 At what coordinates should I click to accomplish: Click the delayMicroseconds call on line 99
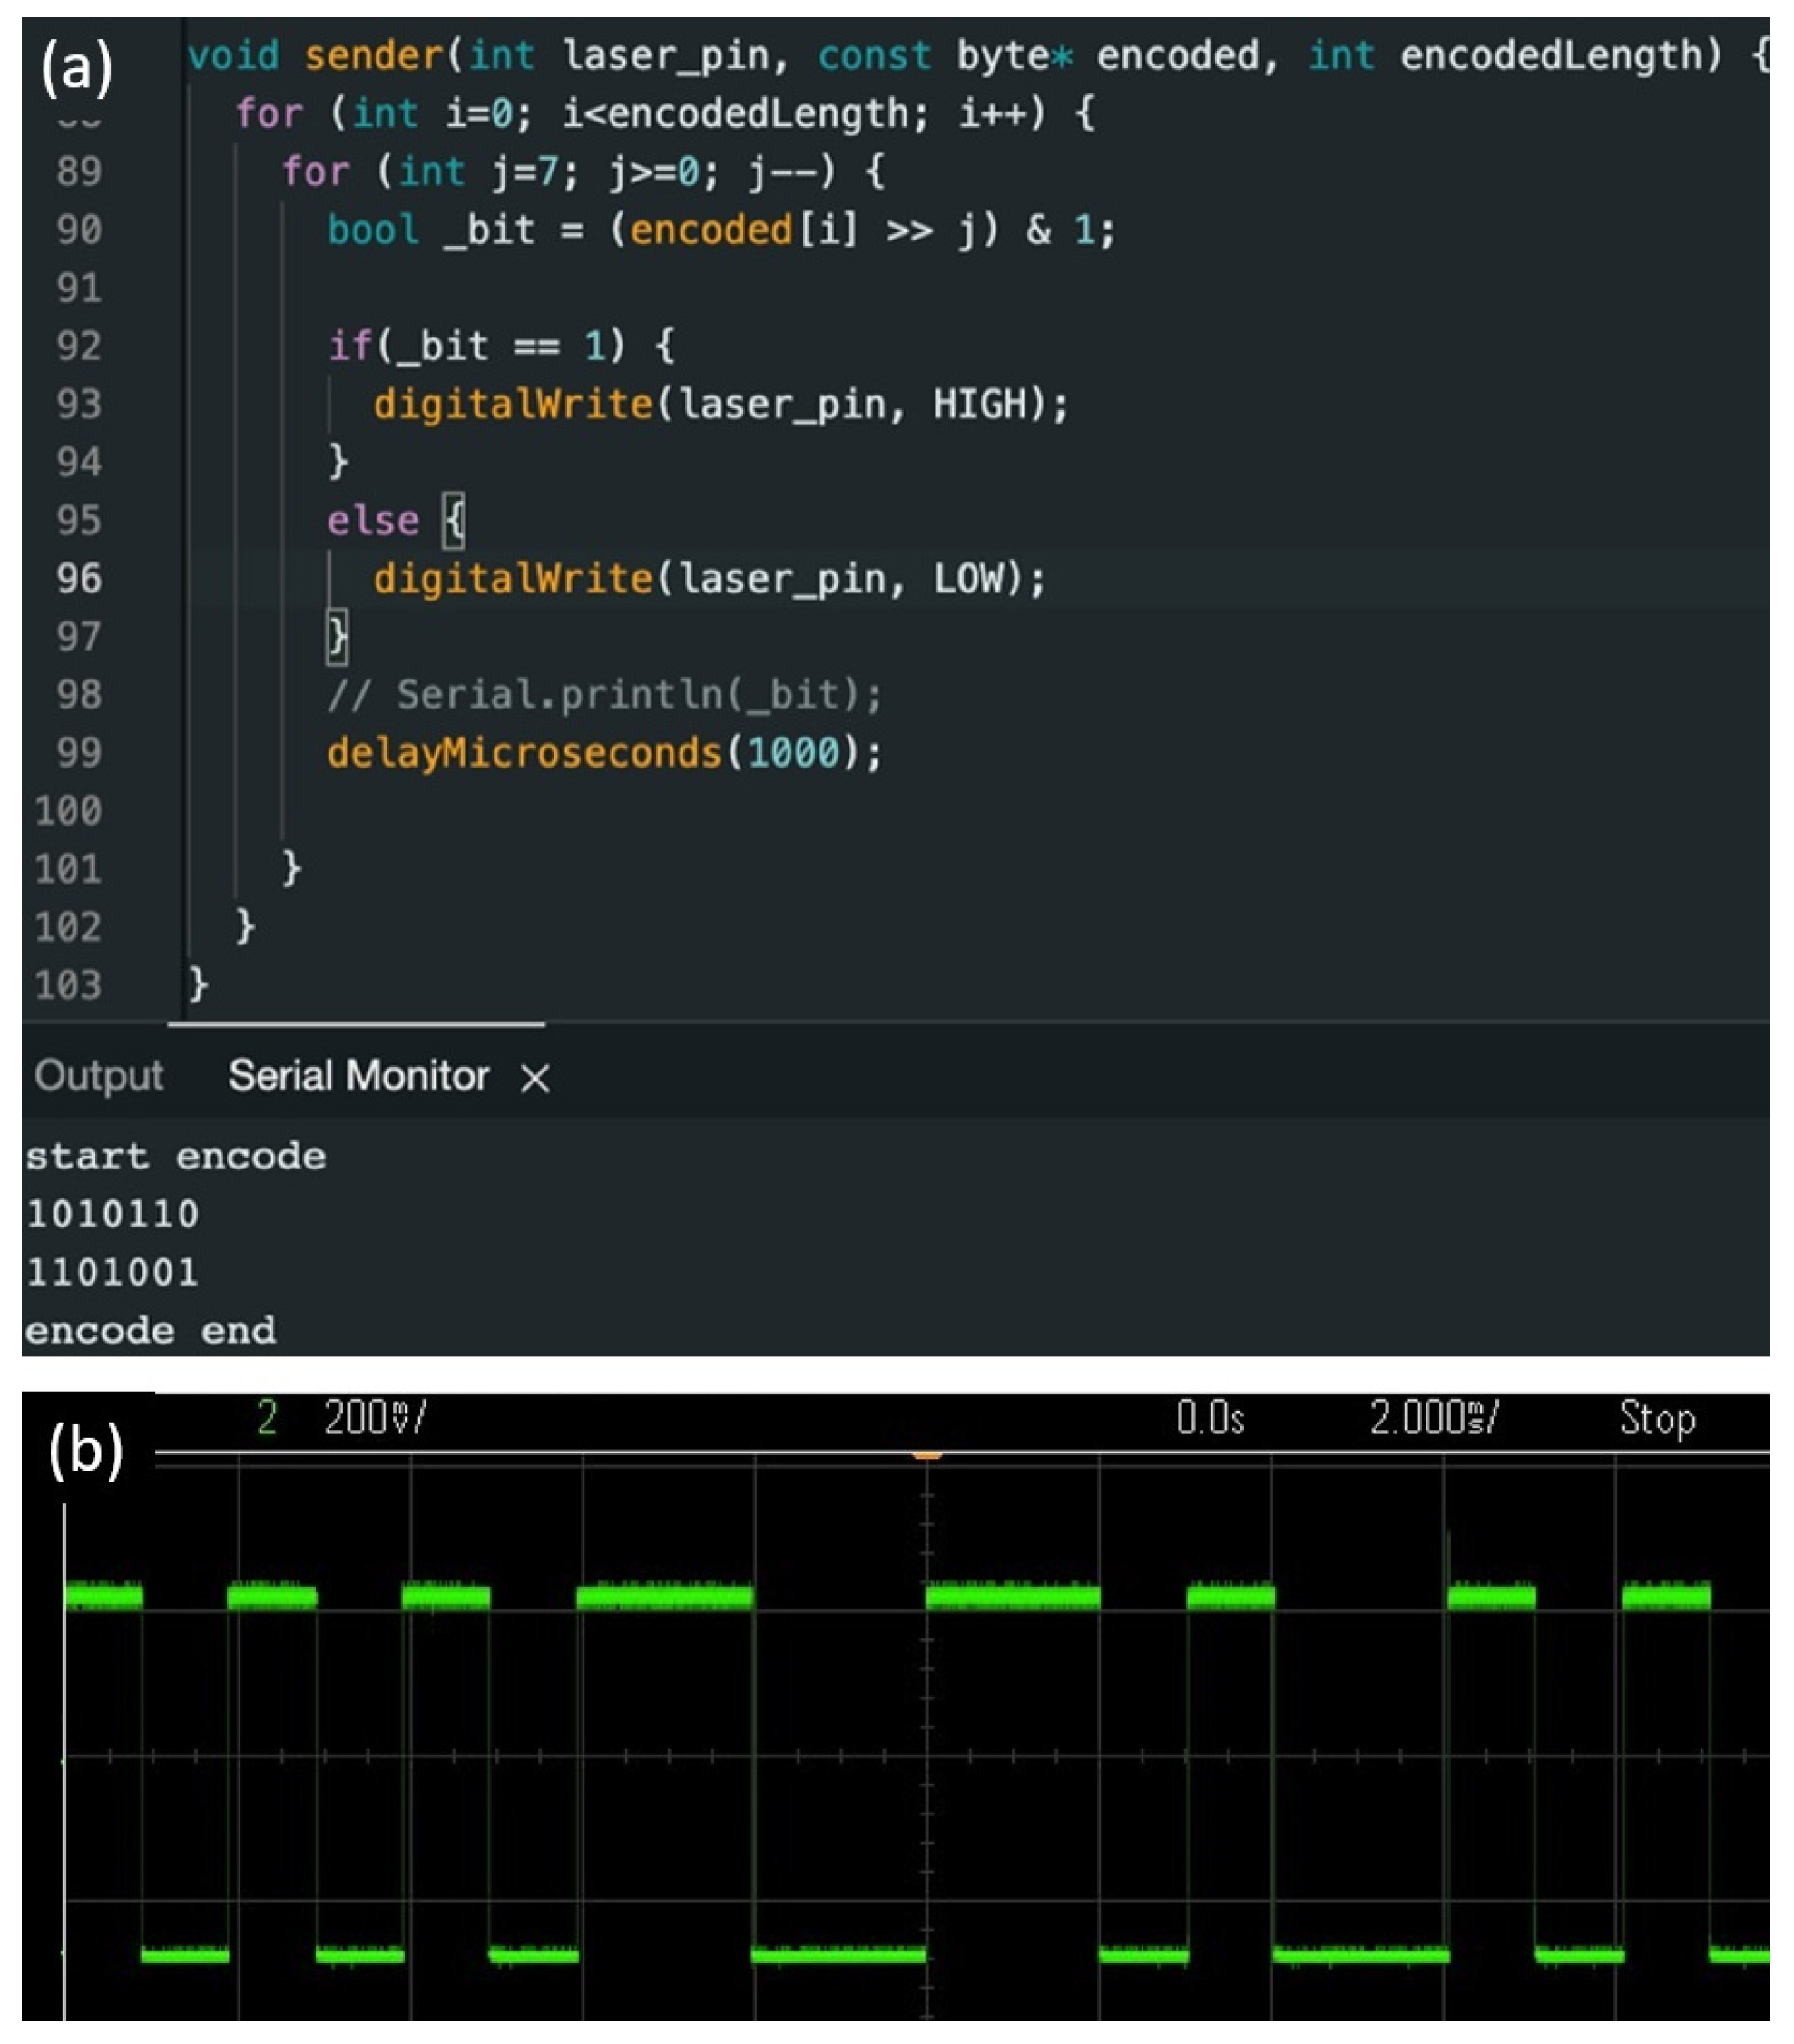(523, 752)
